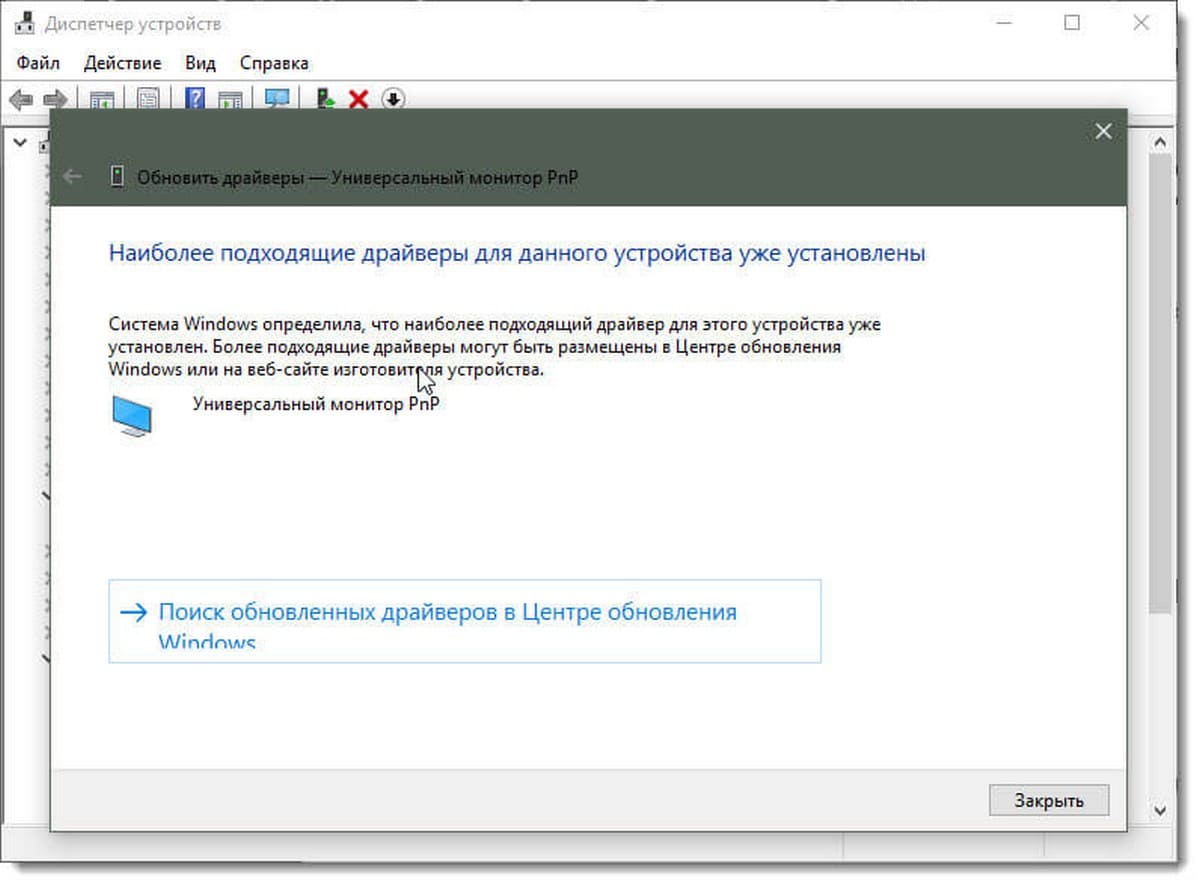This screenshot has height=885, width=1200.
Task: Click the scrollbar down arrow at bottom right
Action: (1160, 810)
